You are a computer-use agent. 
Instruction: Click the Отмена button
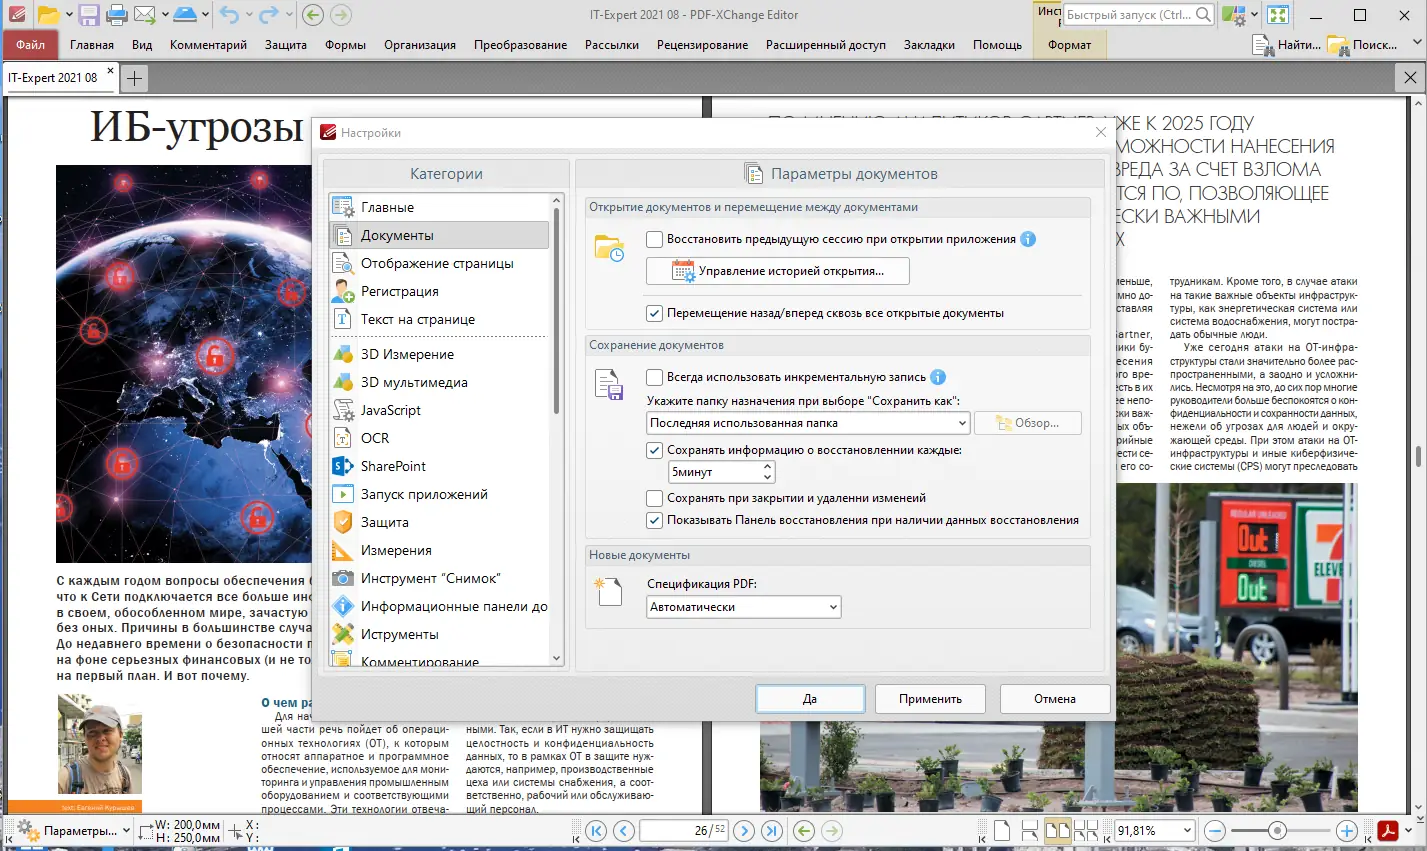(x=1055, y=699)
